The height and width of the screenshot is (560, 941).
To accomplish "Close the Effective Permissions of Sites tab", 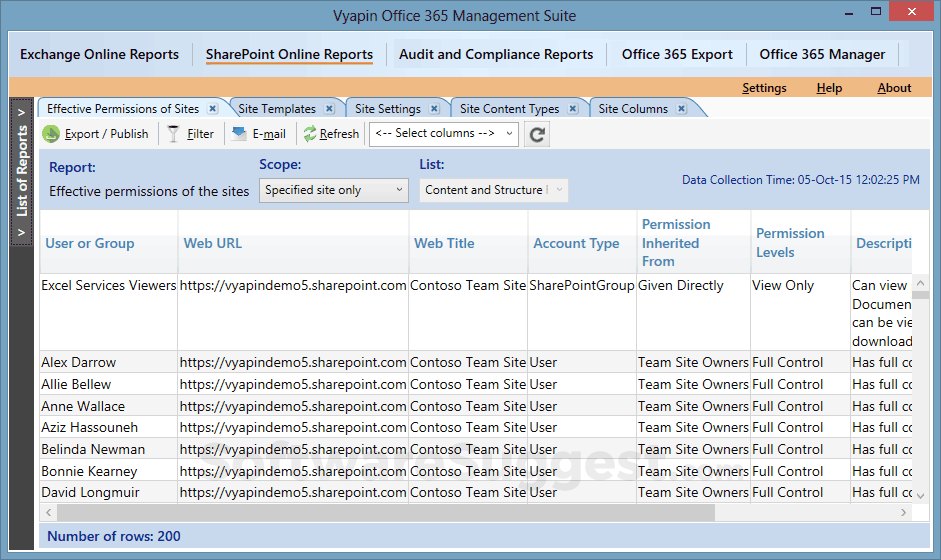I will tap(213, 109).
